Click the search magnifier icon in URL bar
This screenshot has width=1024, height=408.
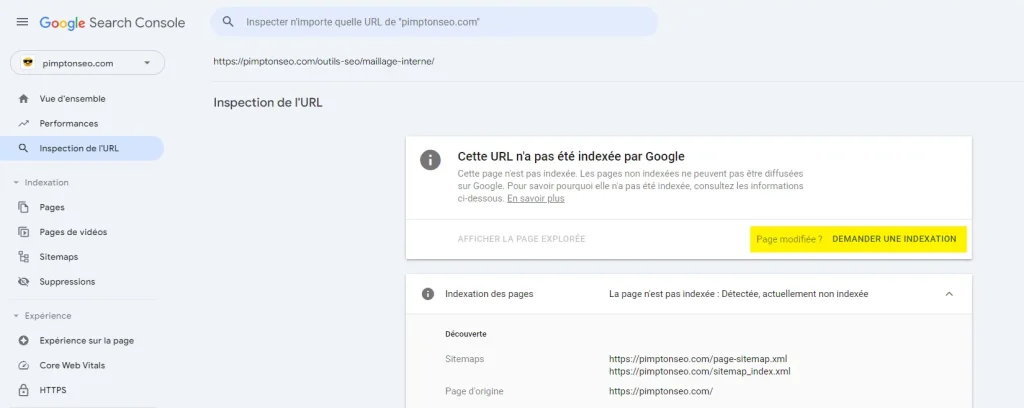pyautogui.click(x=228, y=22)
